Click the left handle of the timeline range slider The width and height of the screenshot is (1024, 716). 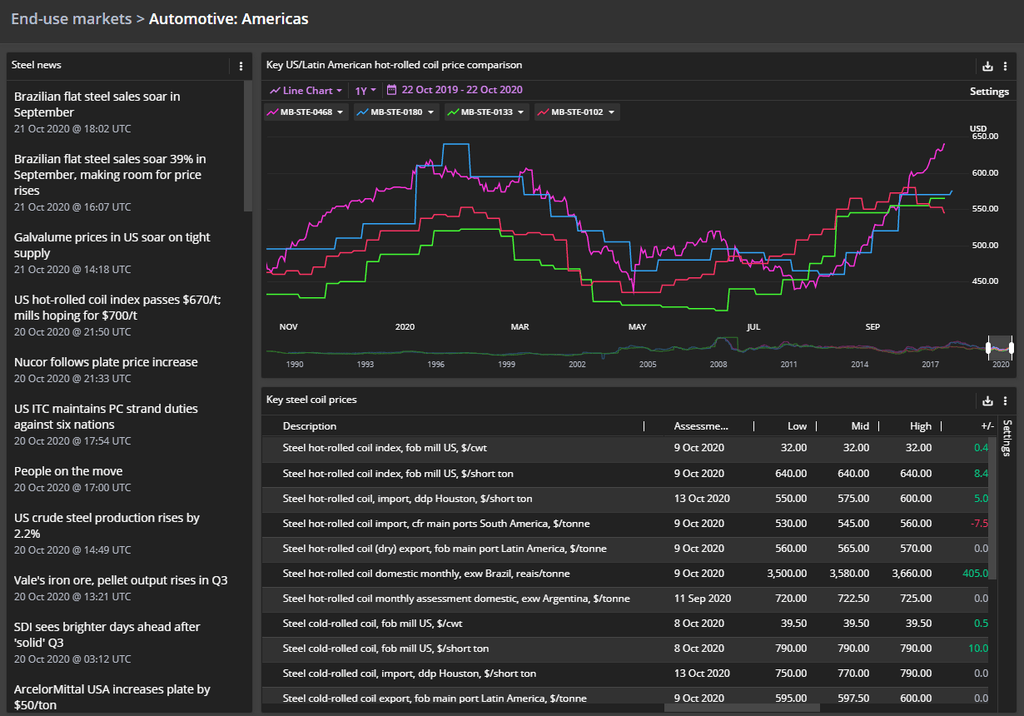coord(988,348)
